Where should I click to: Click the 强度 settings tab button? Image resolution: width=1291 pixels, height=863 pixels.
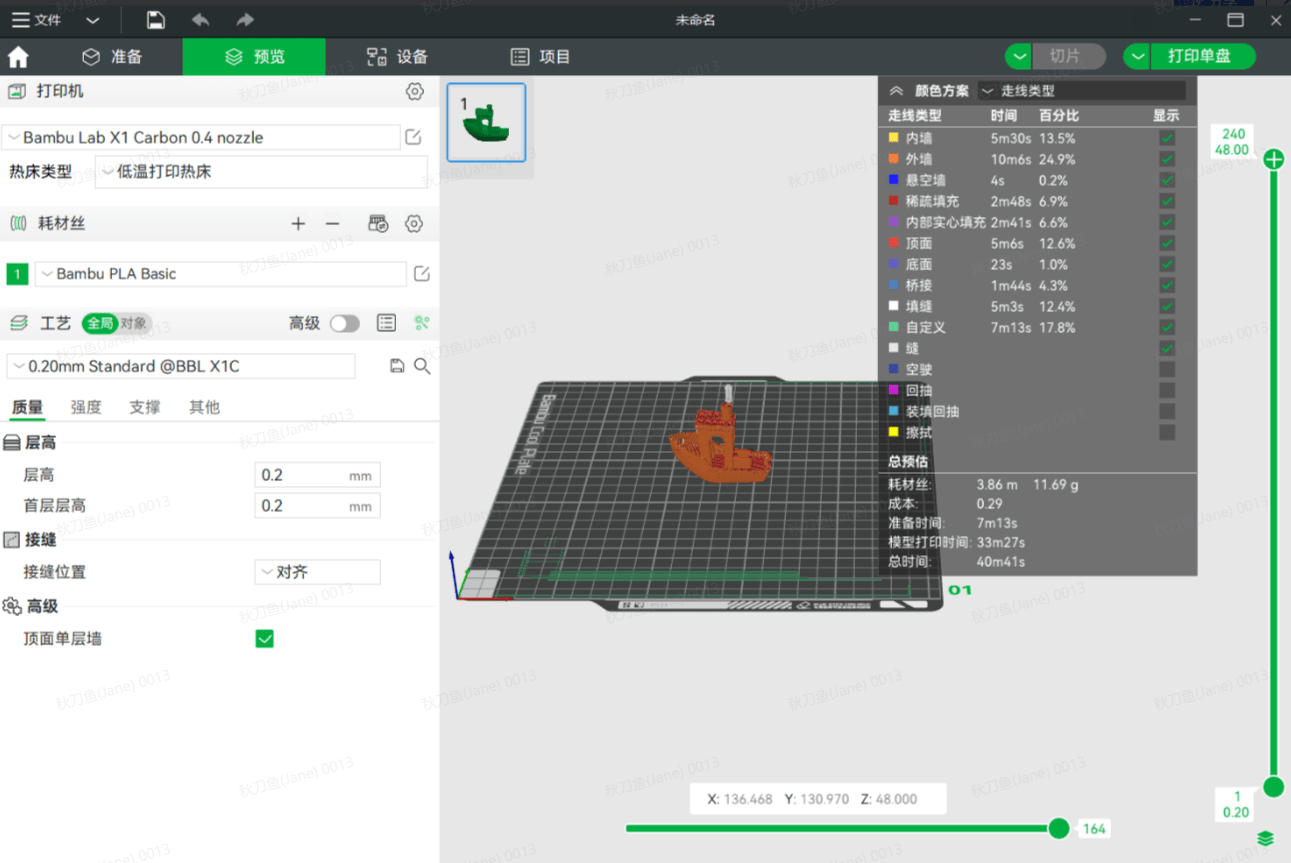86,407
